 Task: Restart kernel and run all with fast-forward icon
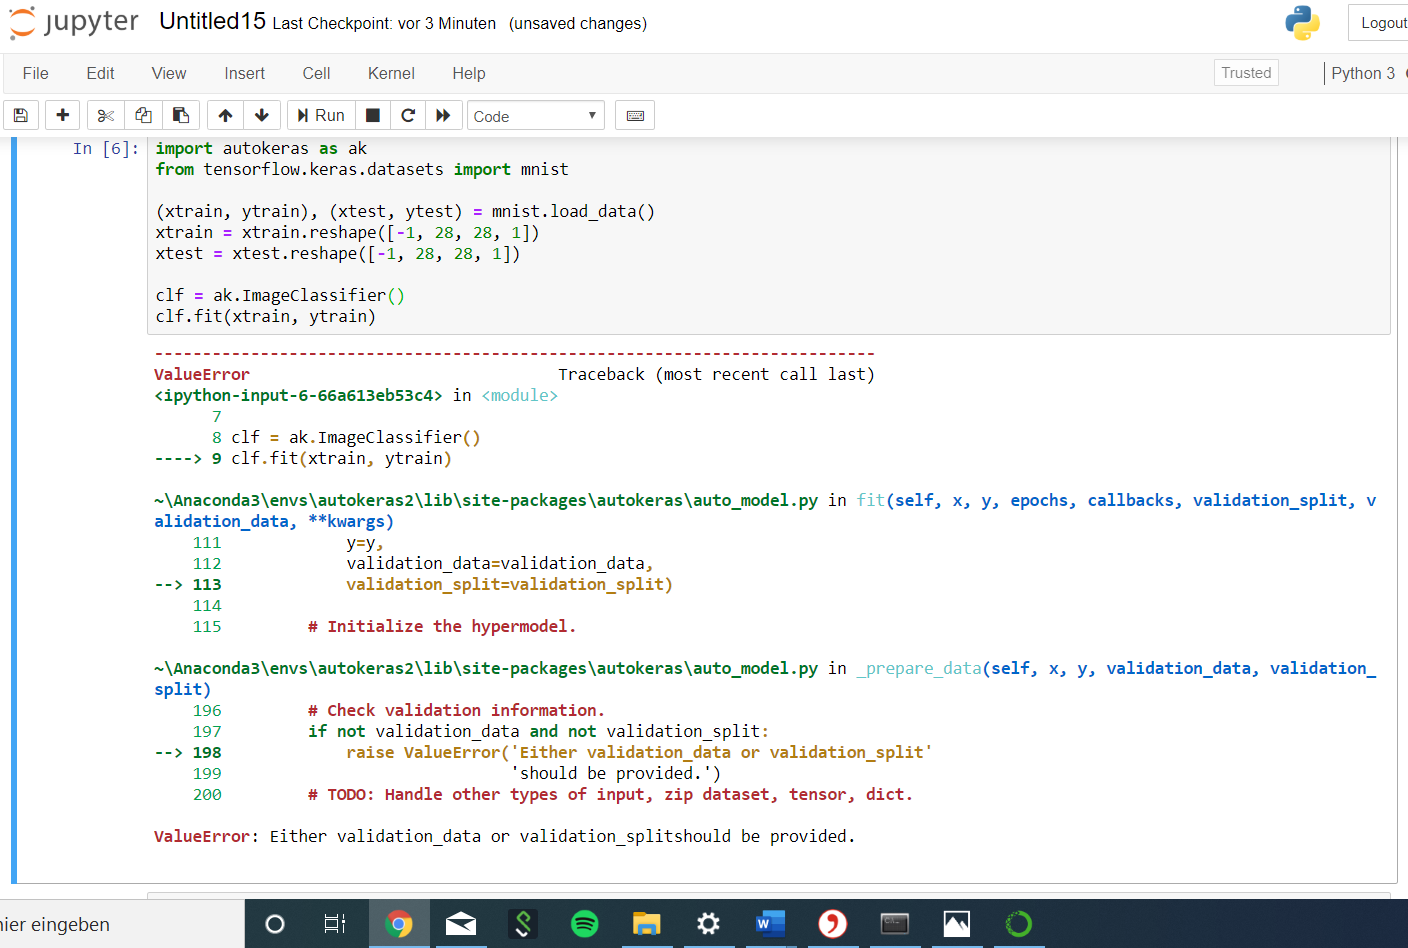pos(444,115)
